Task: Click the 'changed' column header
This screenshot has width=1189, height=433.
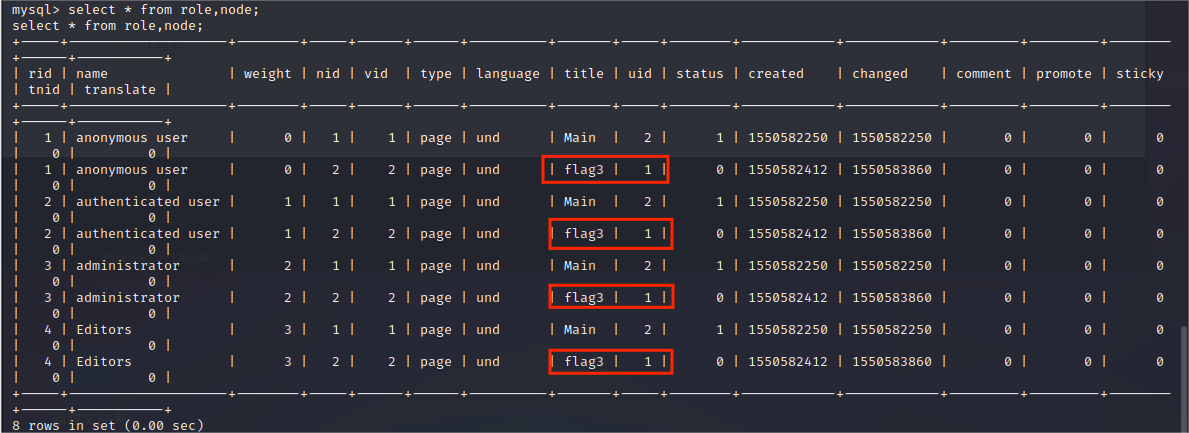Action: [x=880, y=74]
